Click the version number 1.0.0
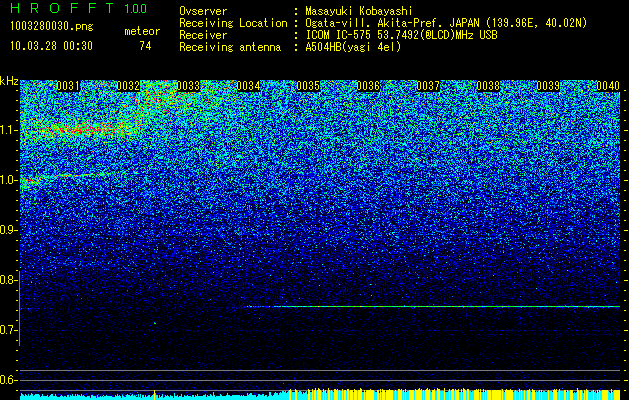 coord(136,9)
